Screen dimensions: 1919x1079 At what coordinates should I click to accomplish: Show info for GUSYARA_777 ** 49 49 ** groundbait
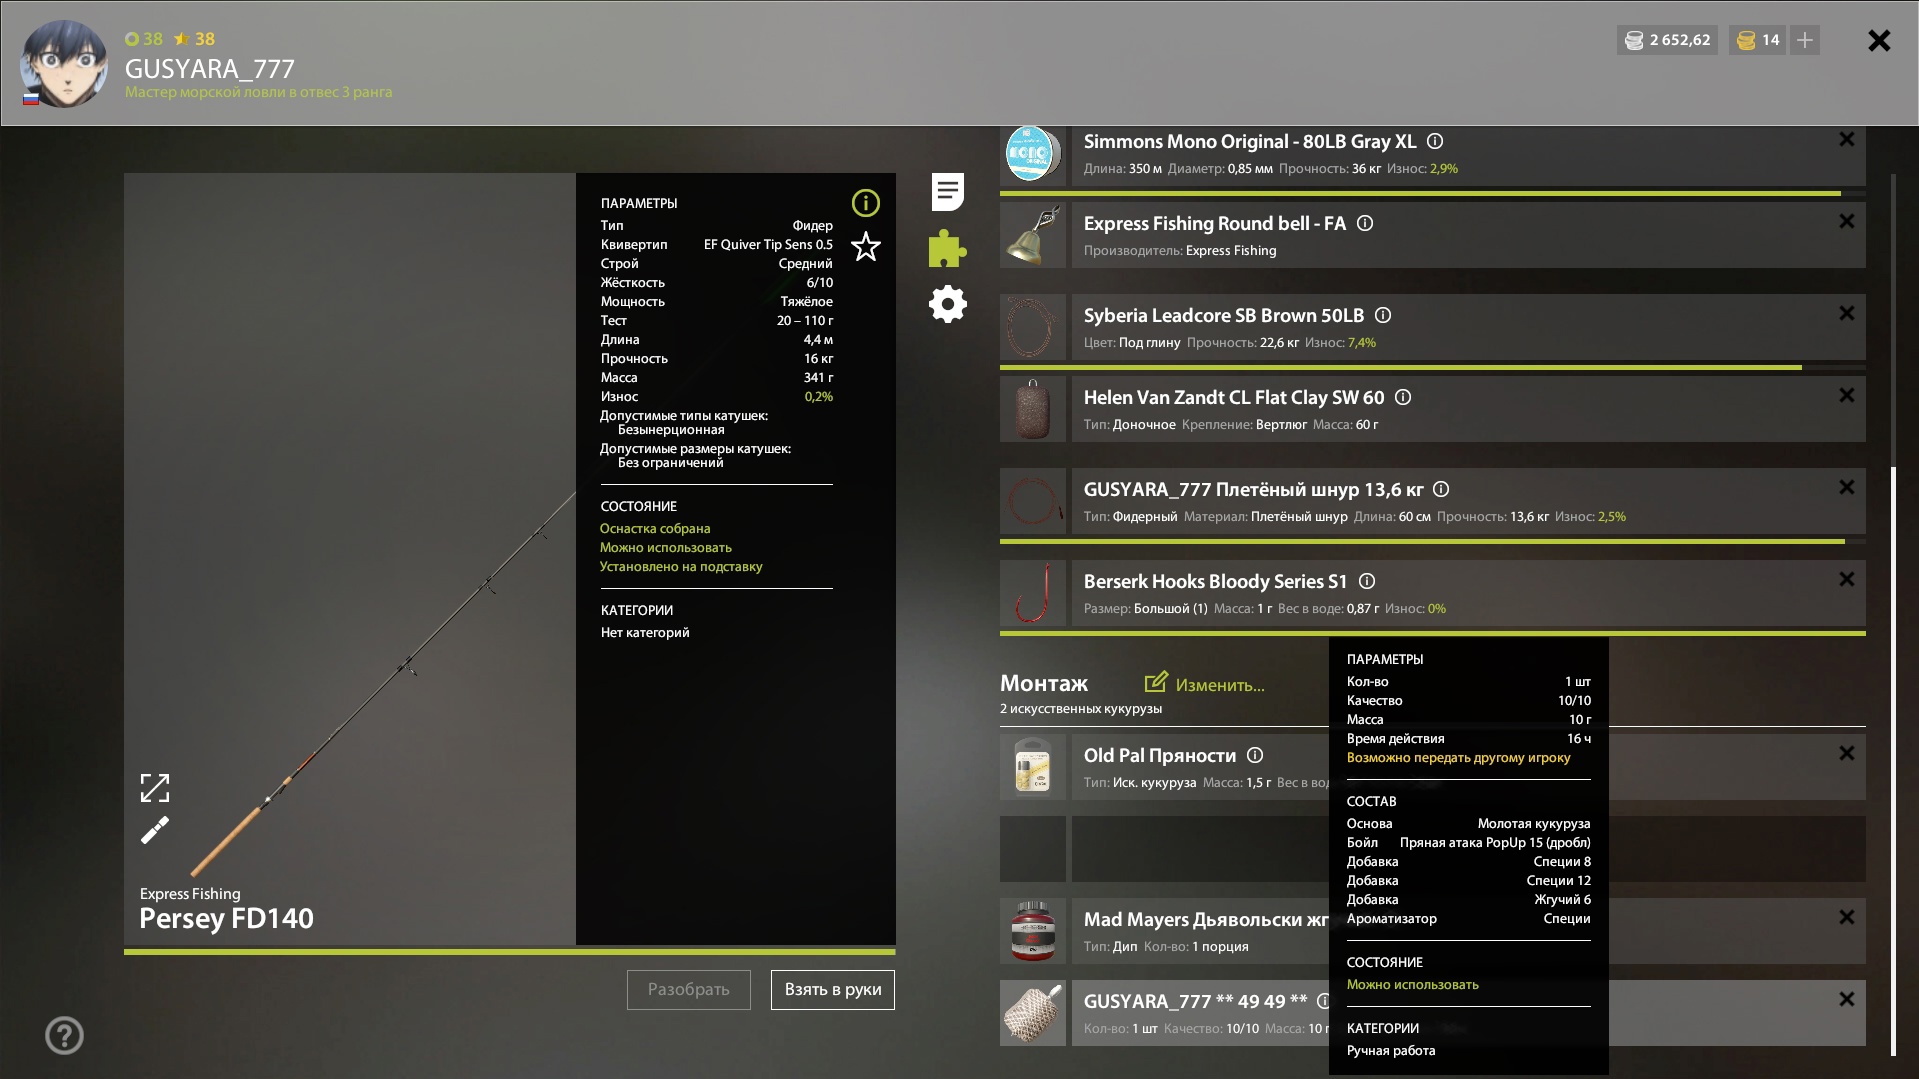point(1323,1002)
